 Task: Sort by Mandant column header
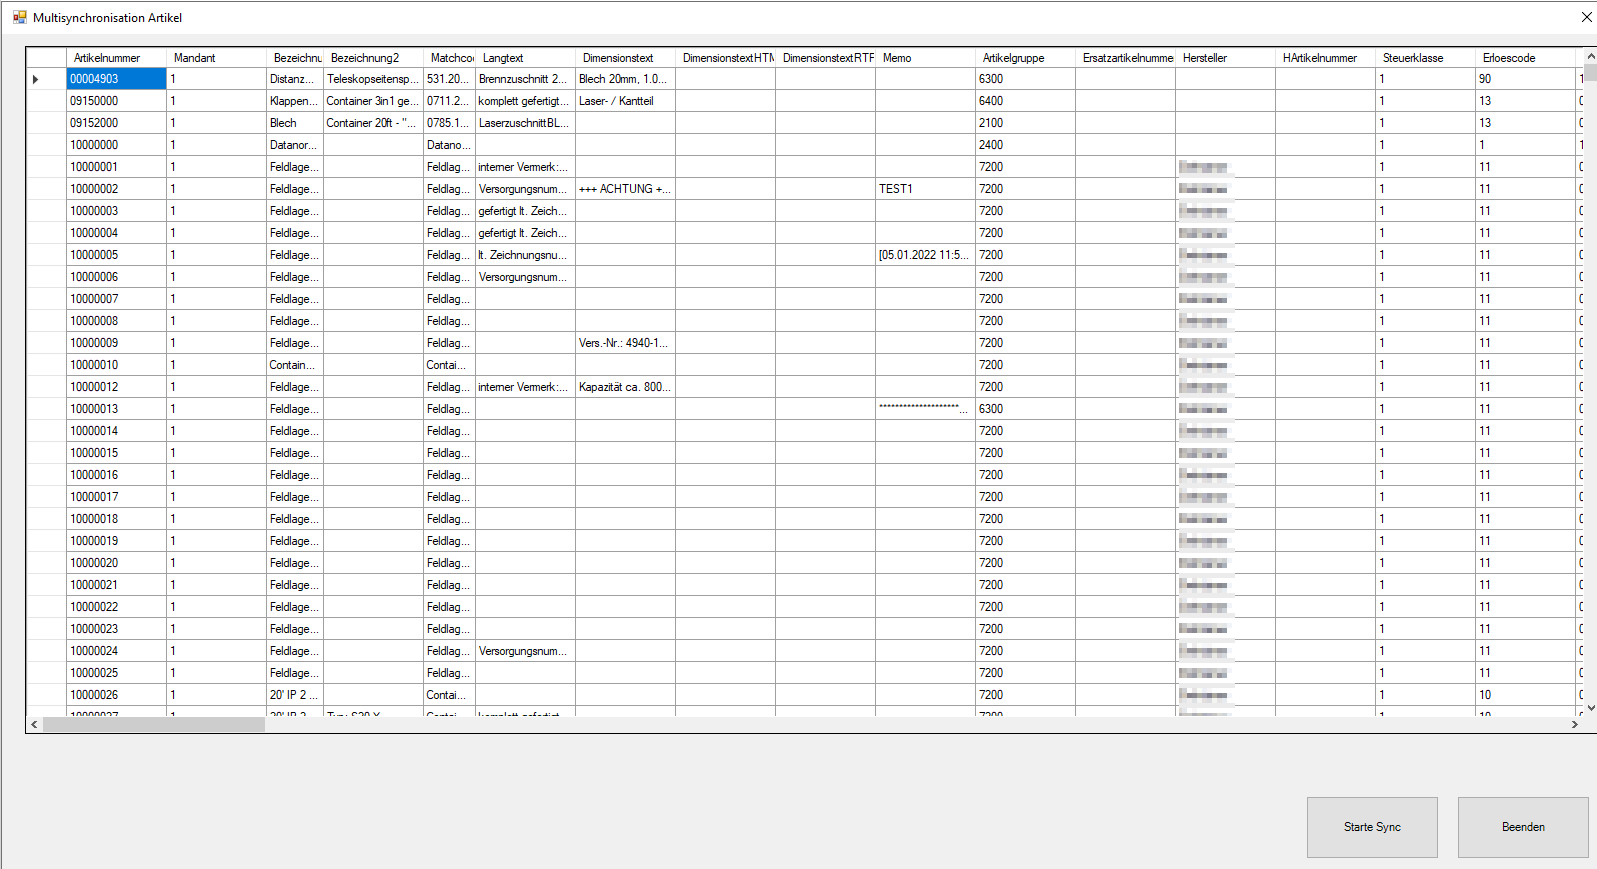tap(216, 58)
